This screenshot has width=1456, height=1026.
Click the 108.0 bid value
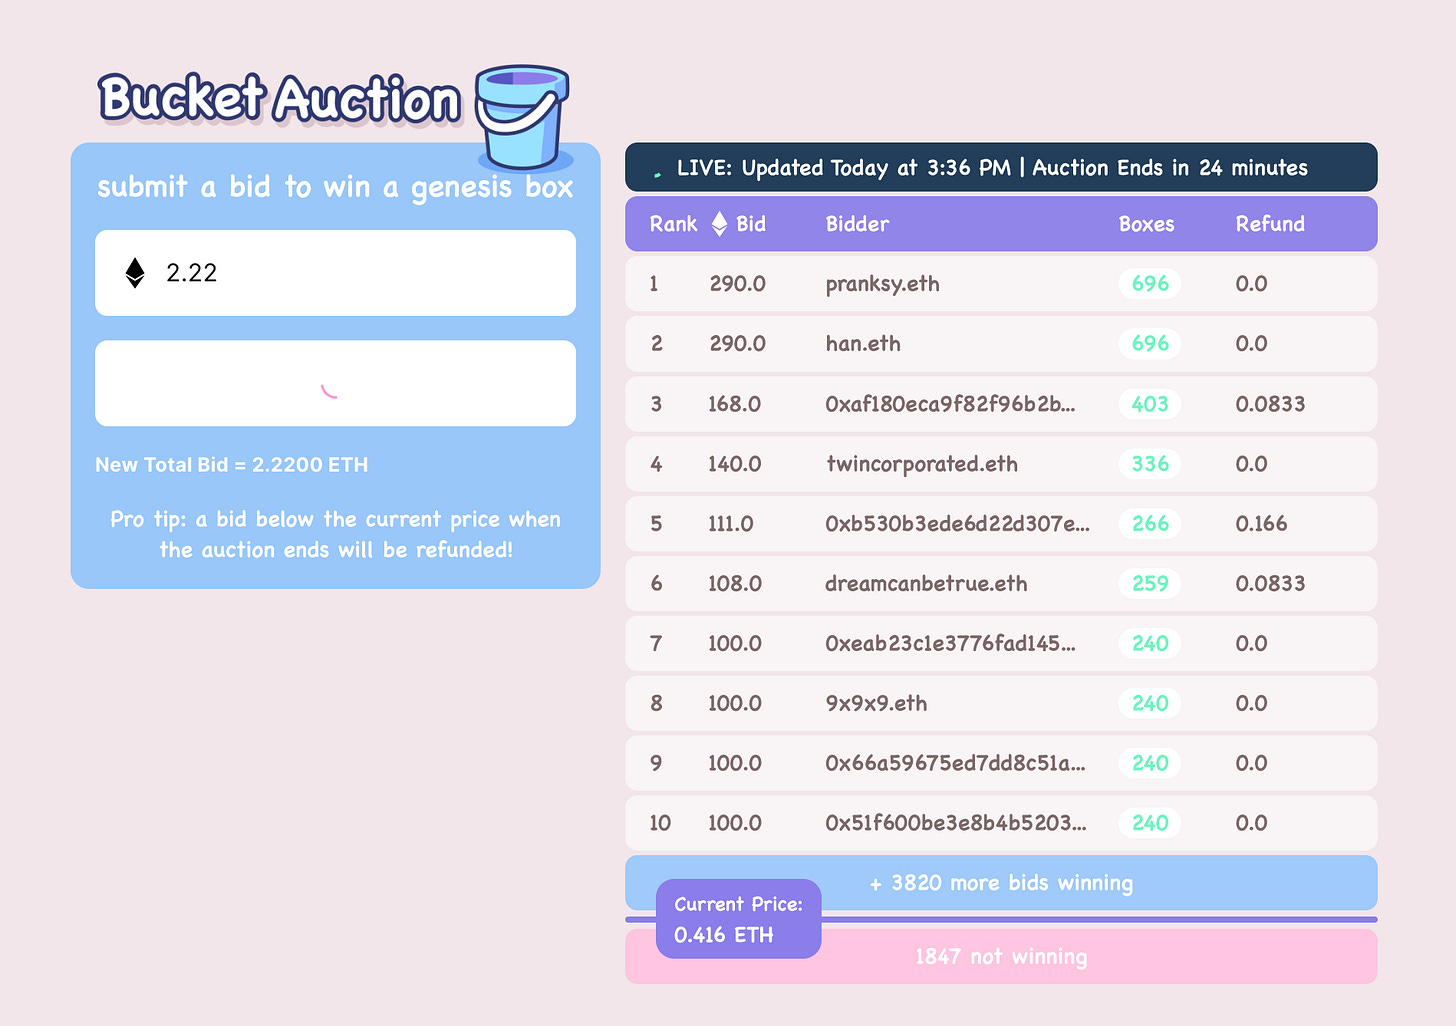pos(734,584)
